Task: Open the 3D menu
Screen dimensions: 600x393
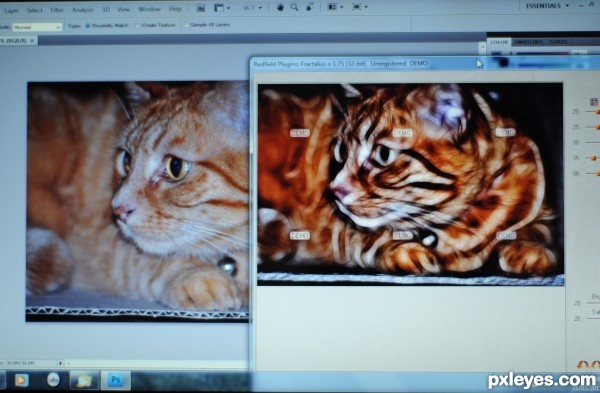Action: click(106, 10)
